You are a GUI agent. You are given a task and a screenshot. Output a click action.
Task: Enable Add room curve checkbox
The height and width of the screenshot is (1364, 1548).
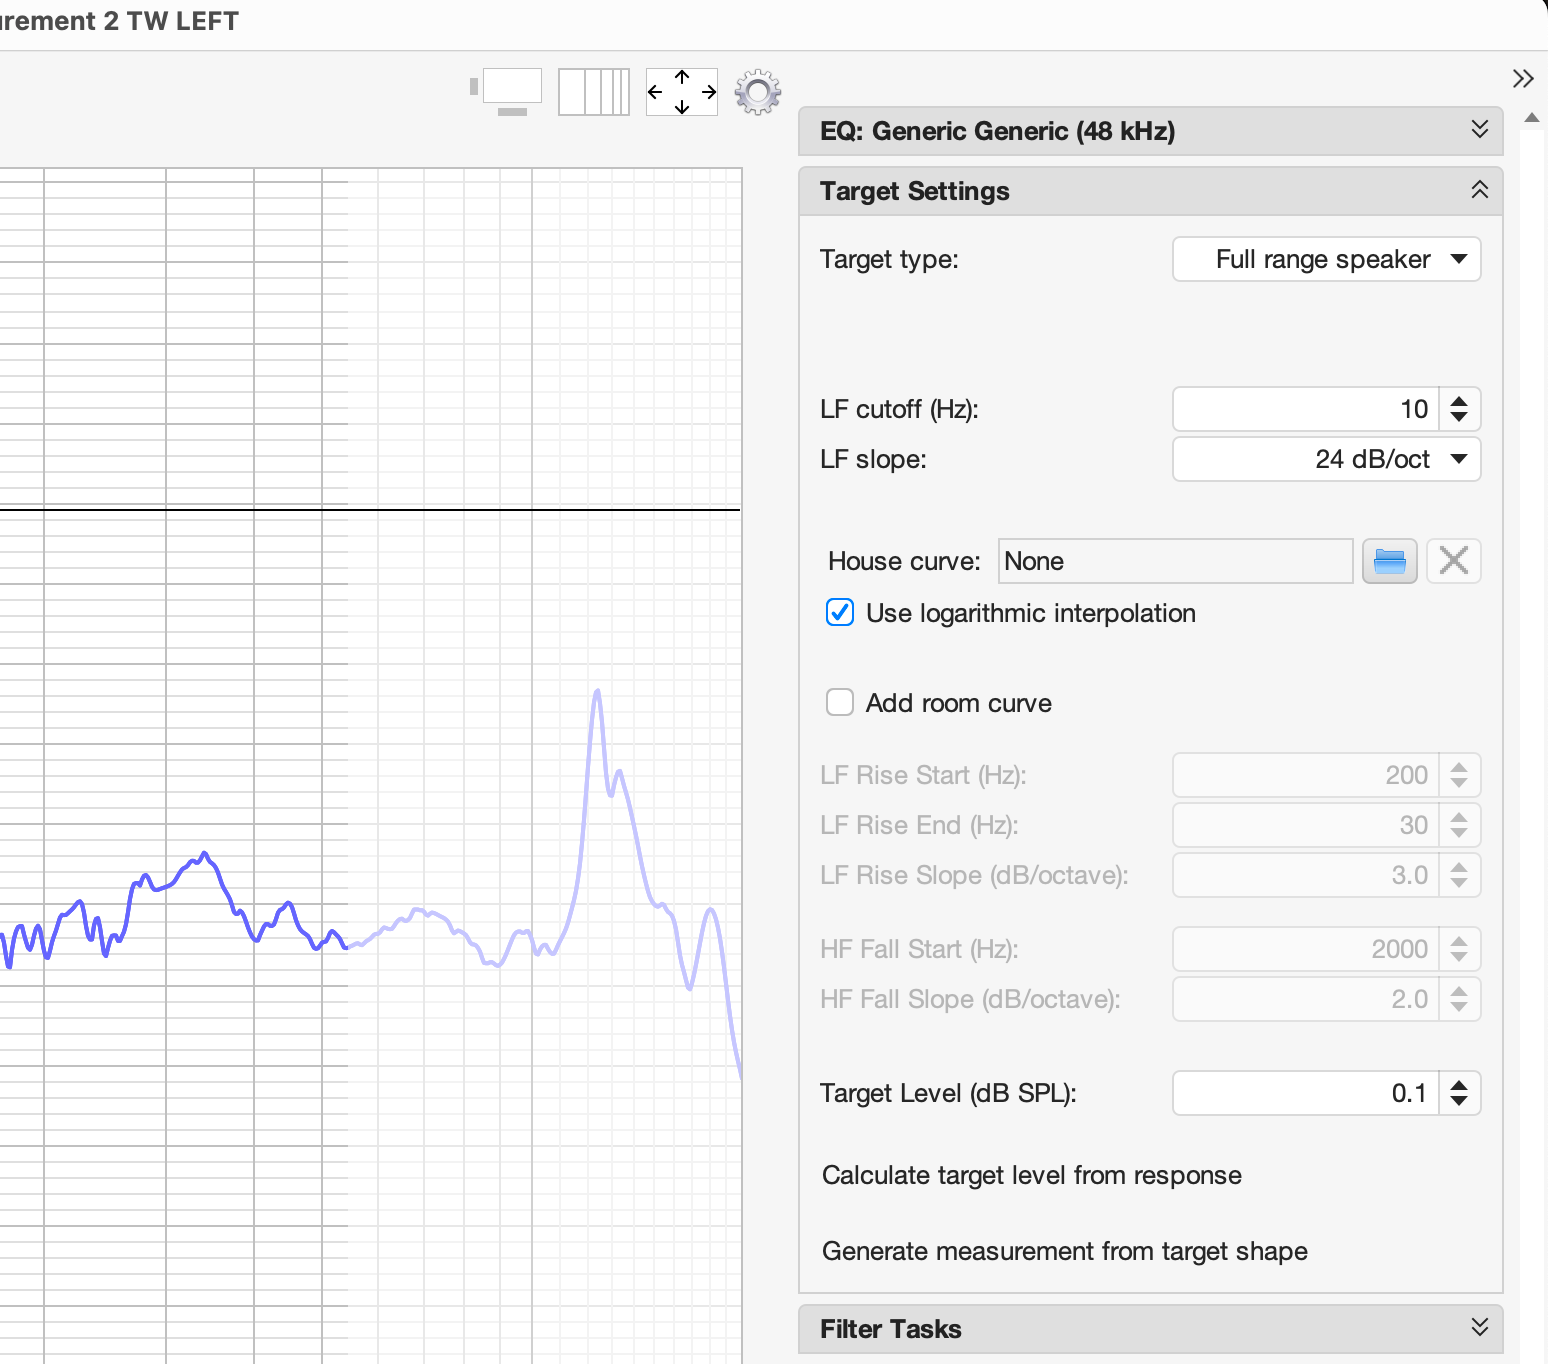coord(840,703)
